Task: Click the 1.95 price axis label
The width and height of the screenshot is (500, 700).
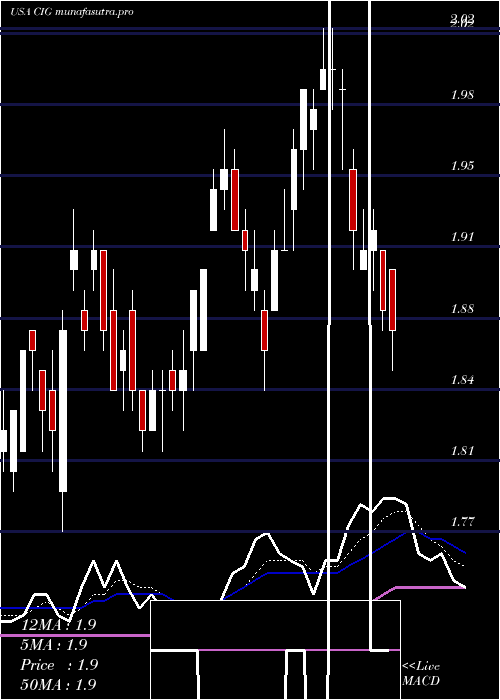Action: (462, 166)
